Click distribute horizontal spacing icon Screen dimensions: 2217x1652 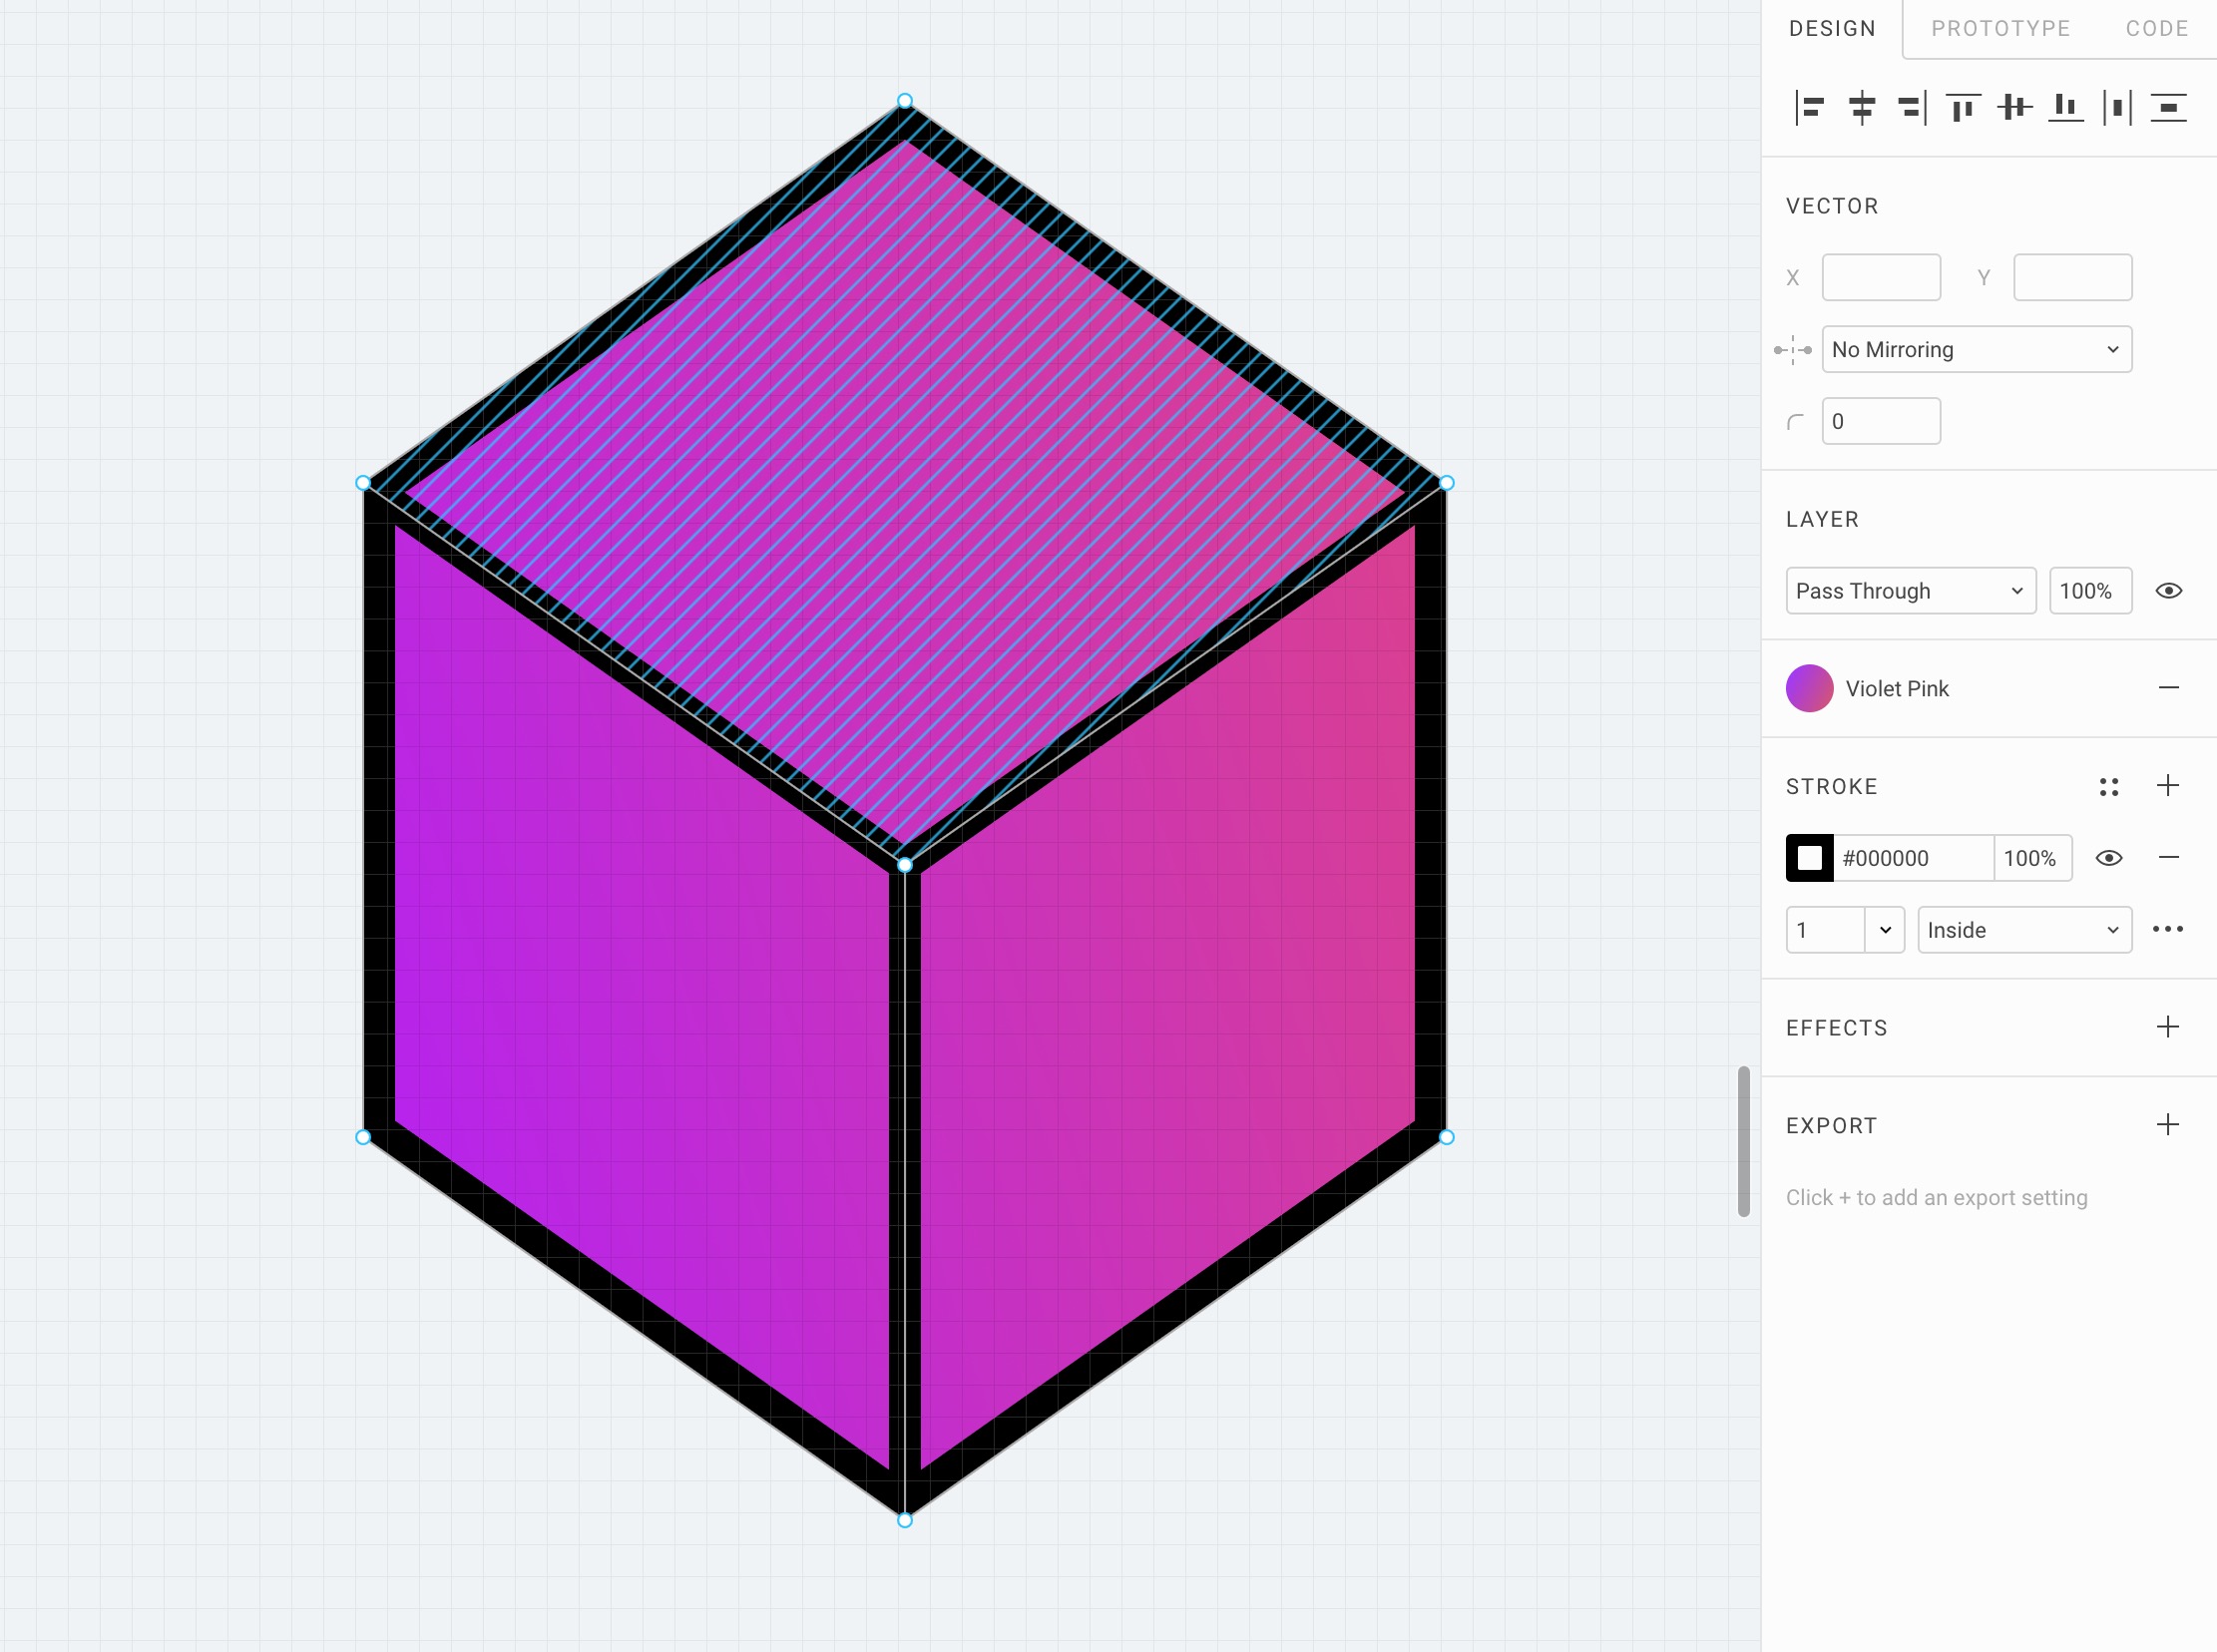click(x=2117, y=107)
